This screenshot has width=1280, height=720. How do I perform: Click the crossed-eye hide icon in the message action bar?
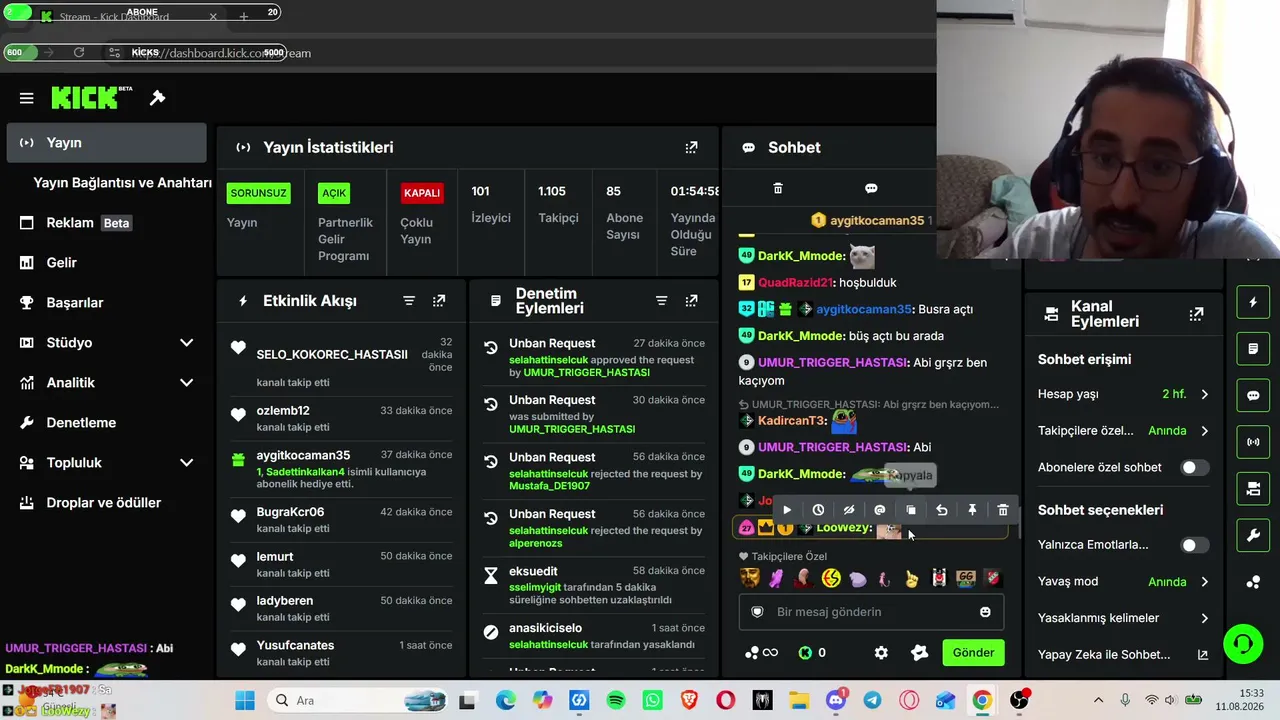(x=849, y=510)
